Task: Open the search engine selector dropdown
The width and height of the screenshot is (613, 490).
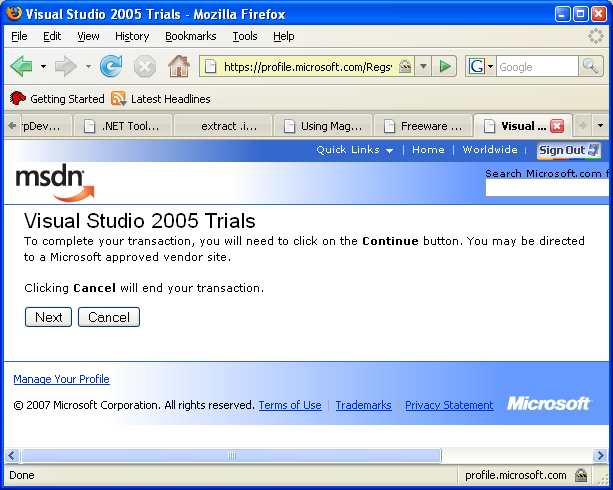Action: tap(490, 66)
